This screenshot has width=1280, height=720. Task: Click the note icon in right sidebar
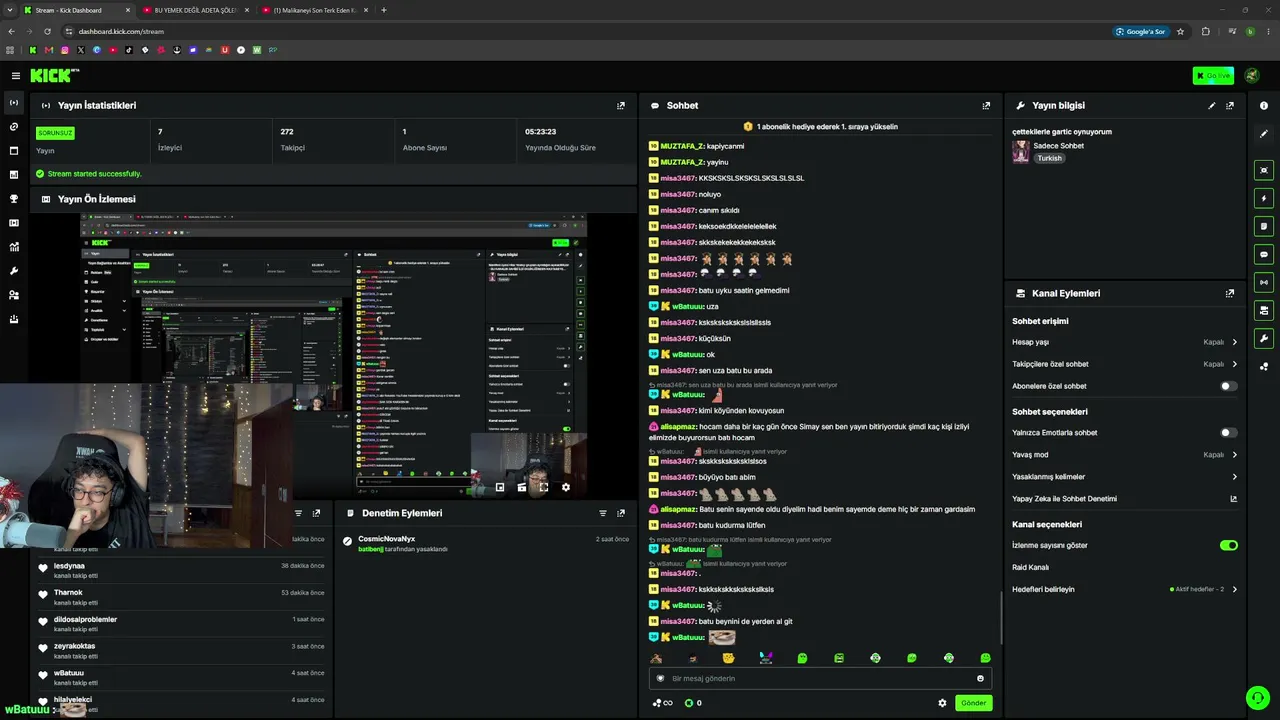point(1264,226)
